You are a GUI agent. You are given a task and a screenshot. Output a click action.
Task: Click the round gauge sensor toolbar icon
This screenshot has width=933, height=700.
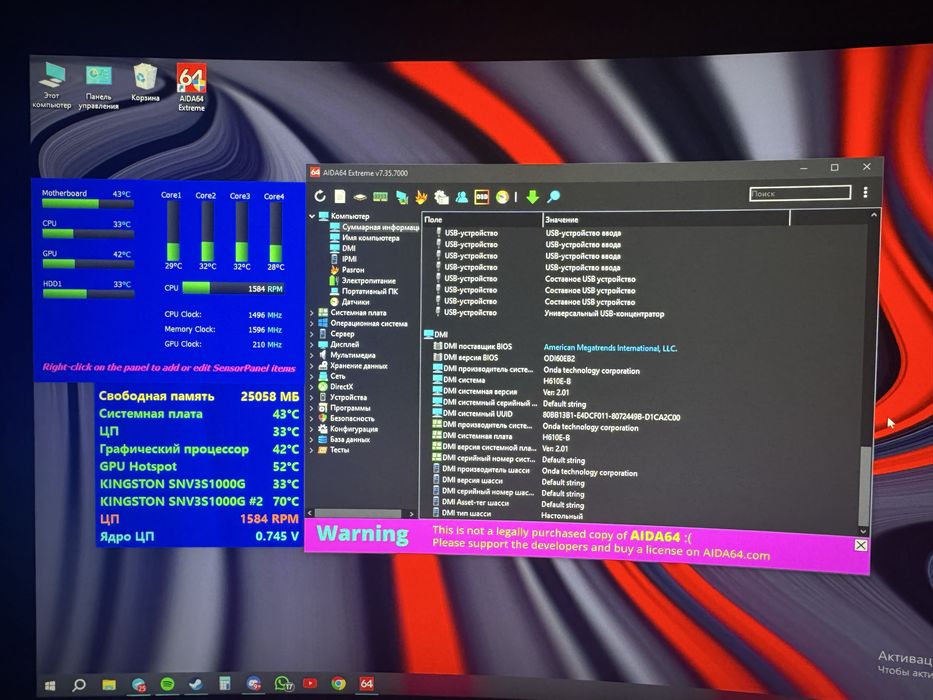coord(502,196)
